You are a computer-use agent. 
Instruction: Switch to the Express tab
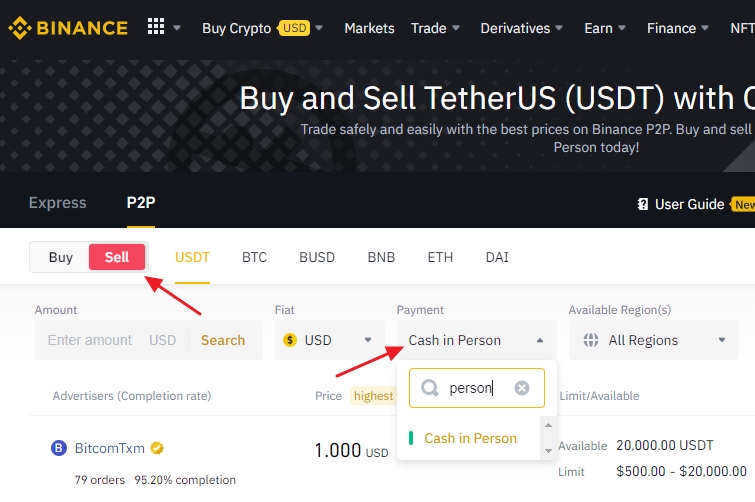coord(58,203)
